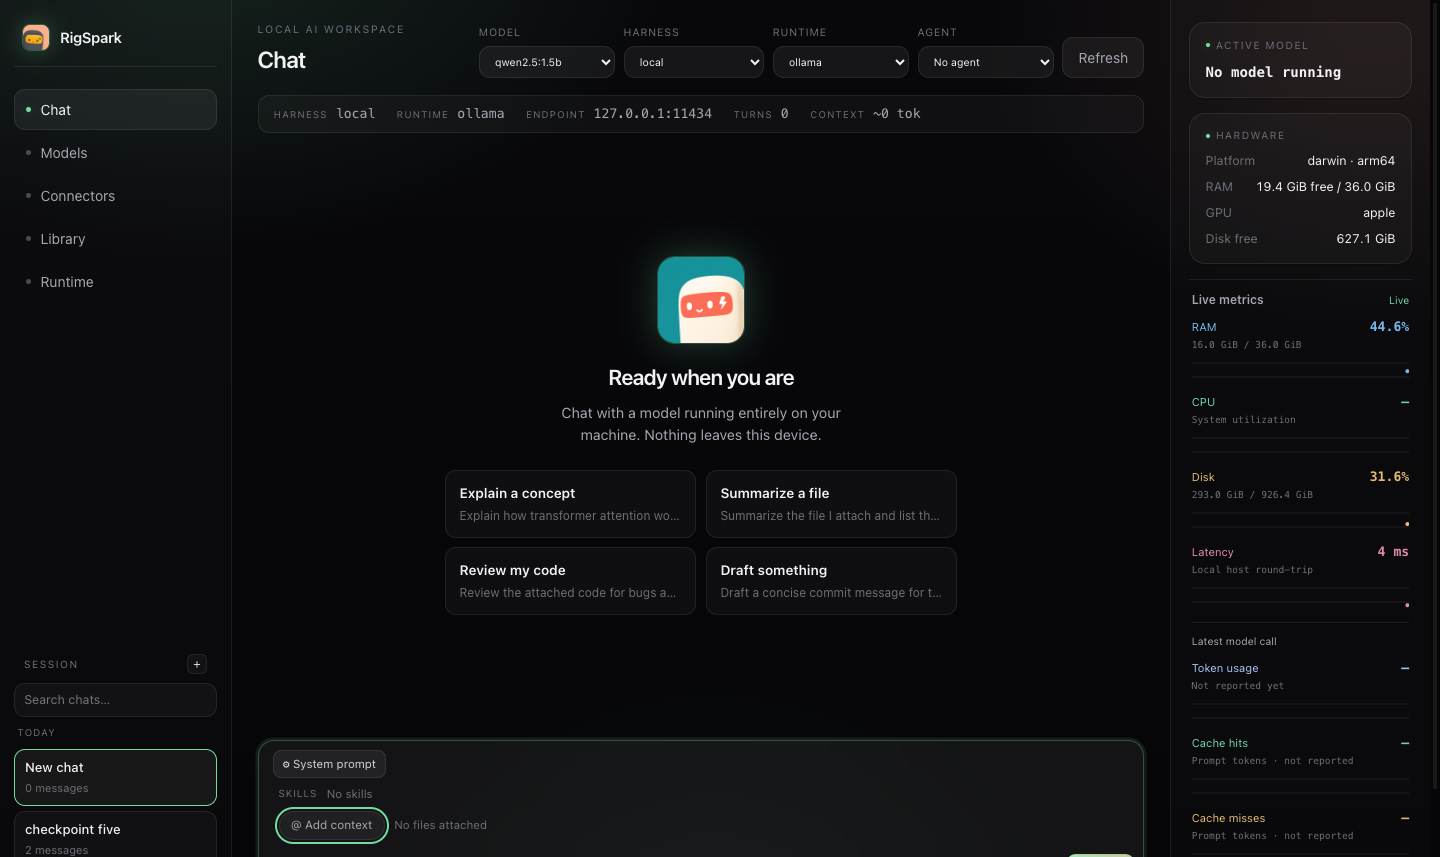Click the Token usage metric label

tap(1225, 668)
